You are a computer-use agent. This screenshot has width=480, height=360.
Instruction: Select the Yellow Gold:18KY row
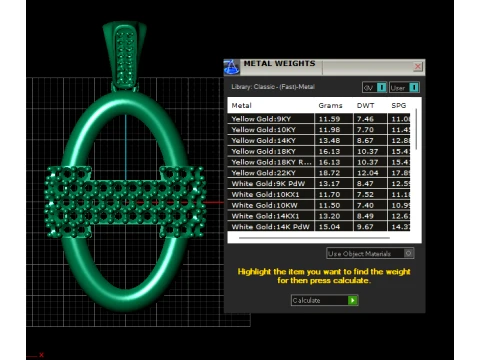(319, 151)
